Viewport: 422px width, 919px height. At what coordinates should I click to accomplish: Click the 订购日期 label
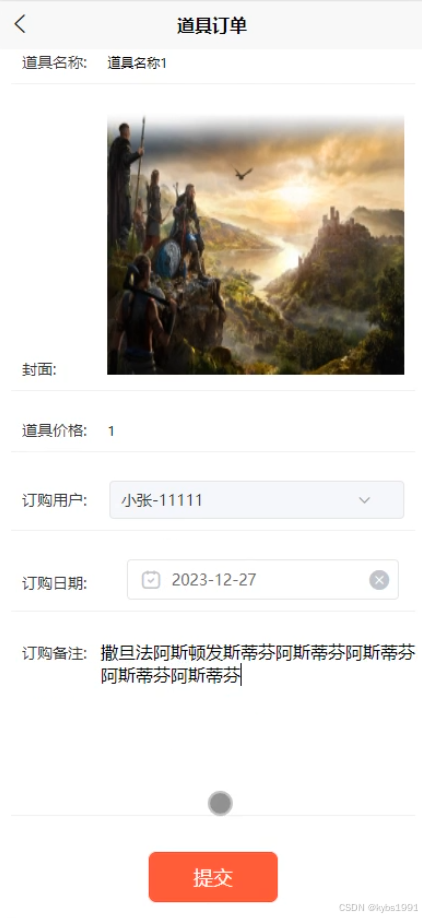[55, 583]
